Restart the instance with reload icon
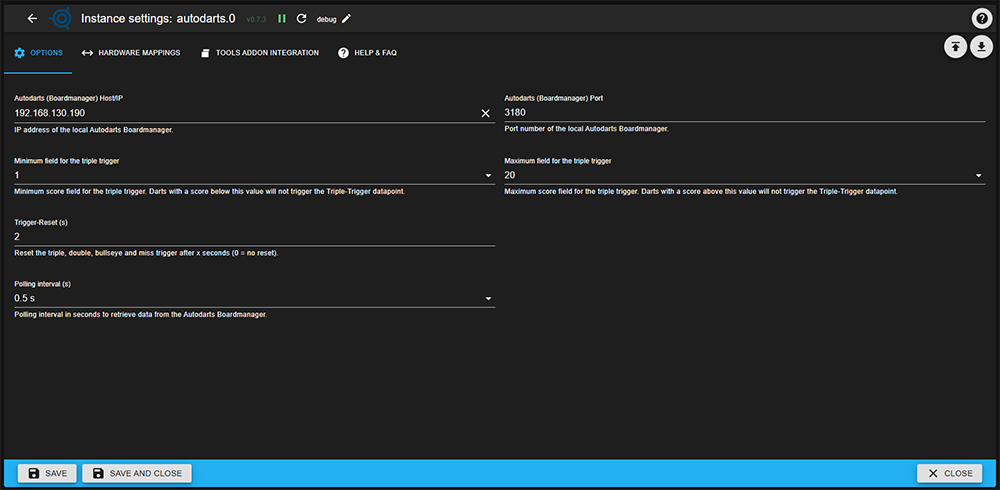1000x490 pixels. tap(302, 19)
